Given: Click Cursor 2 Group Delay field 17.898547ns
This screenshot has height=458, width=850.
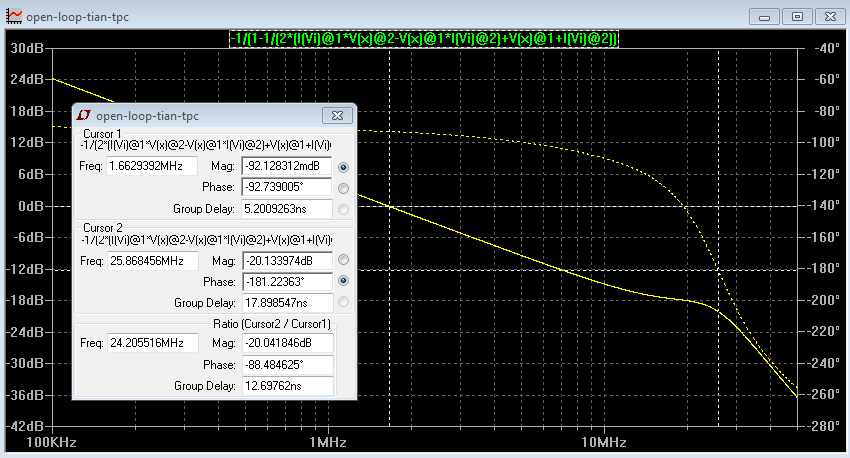Looking at the screenshot, I should [x=287, y=303].
